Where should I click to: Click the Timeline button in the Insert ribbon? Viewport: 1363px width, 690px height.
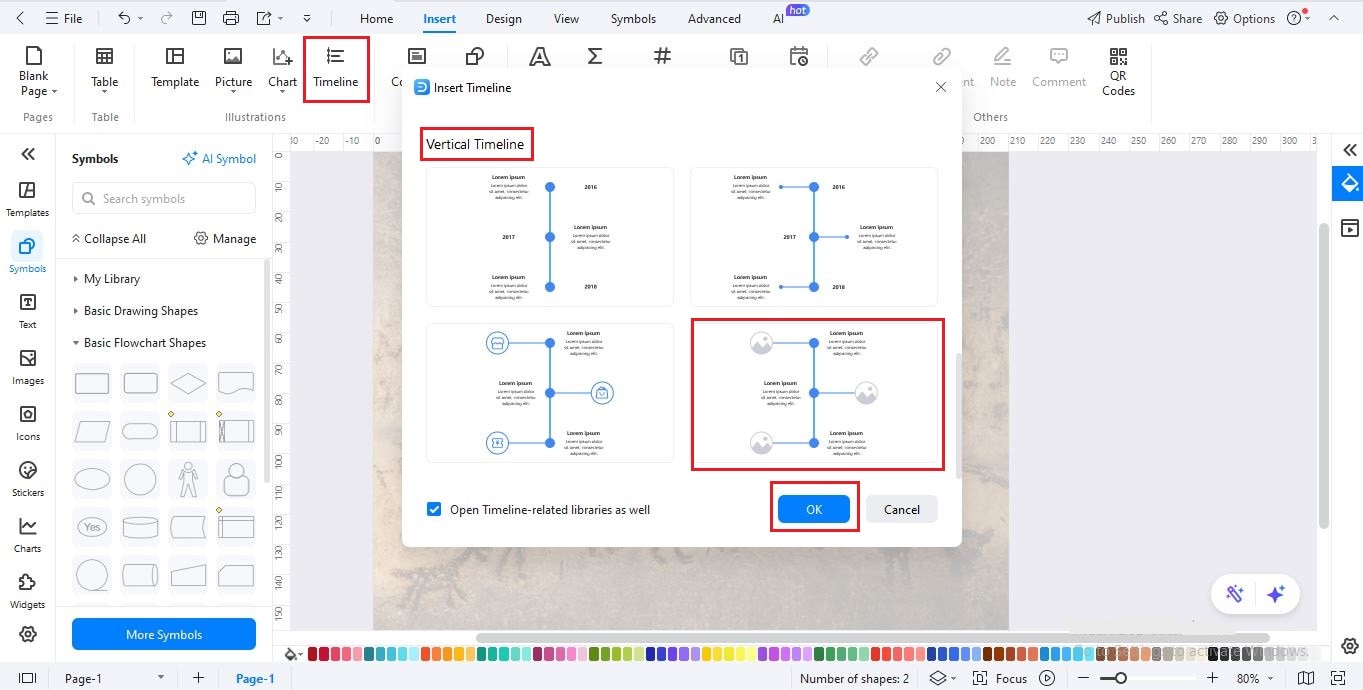pos(335,68)
